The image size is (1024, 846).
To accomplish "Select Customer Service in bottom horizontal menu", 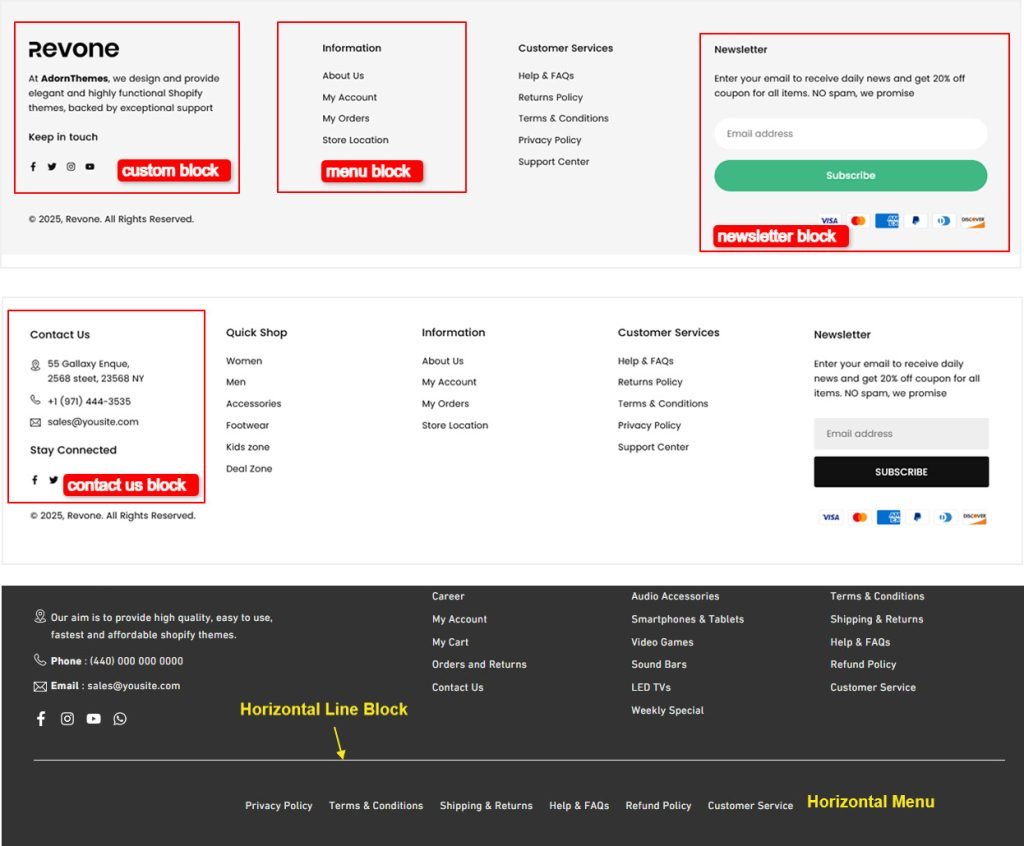I will pyautogui.click(x=750, y=806).
